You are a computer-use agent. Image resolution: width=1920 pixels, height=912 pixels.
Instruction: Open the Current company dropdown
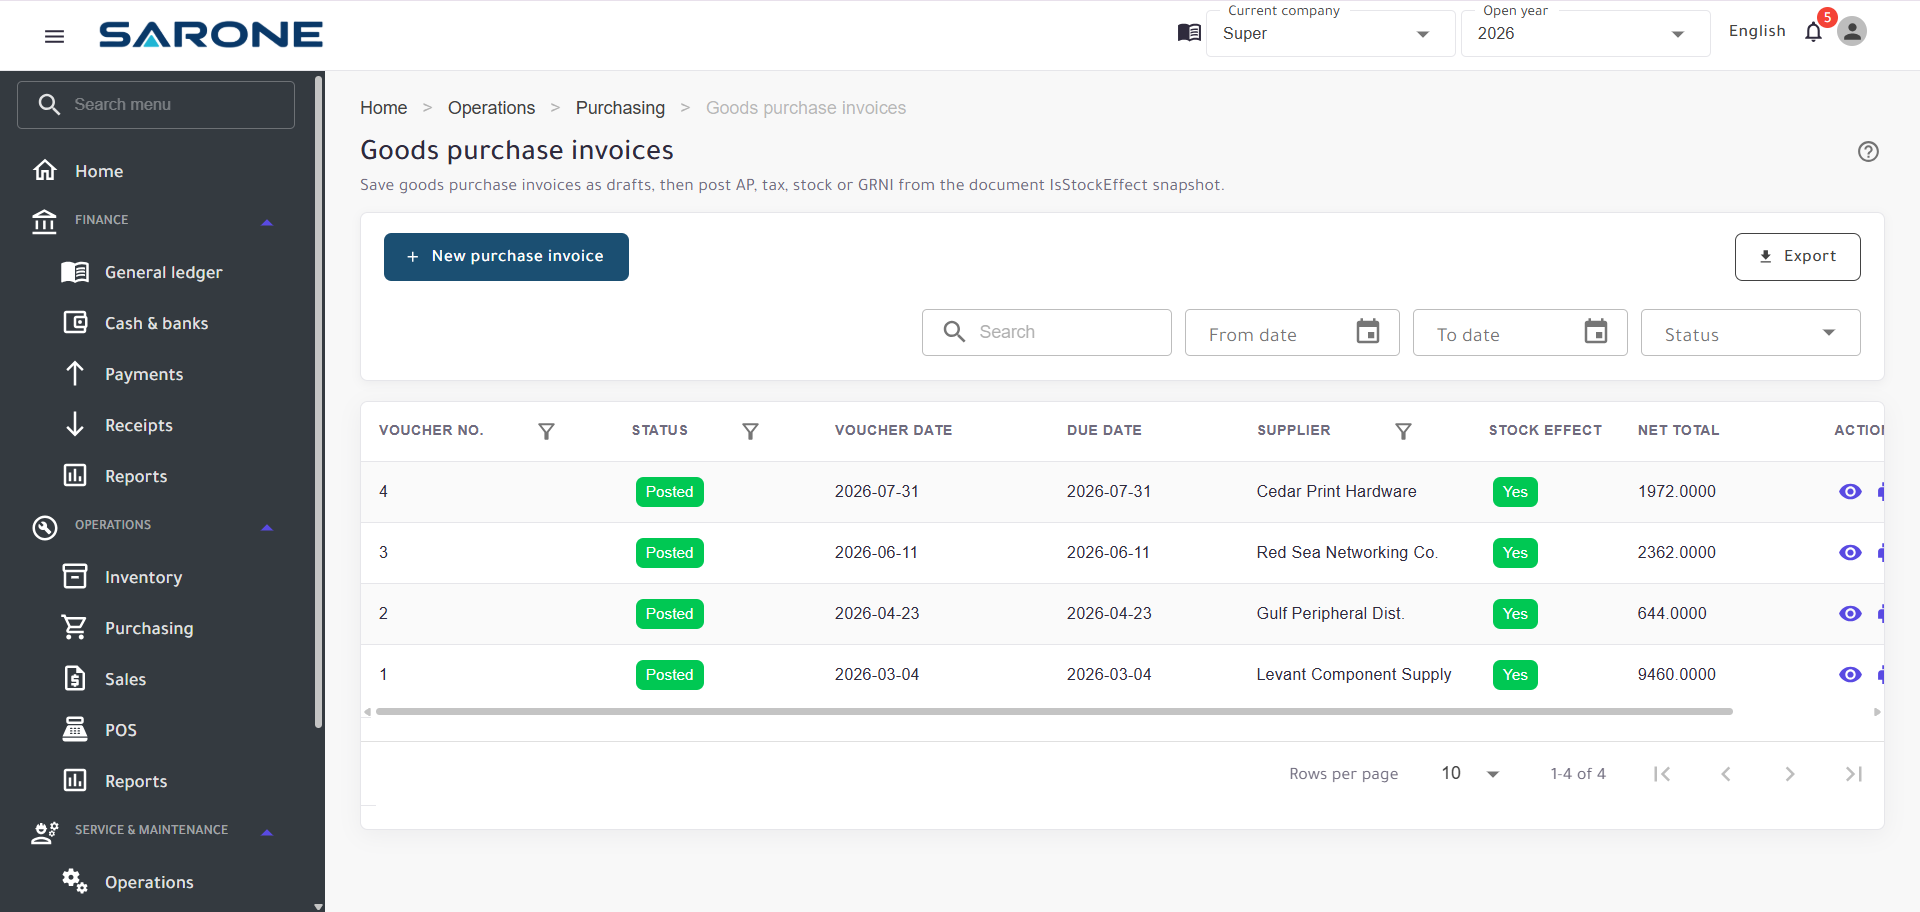pos(1330,34)
